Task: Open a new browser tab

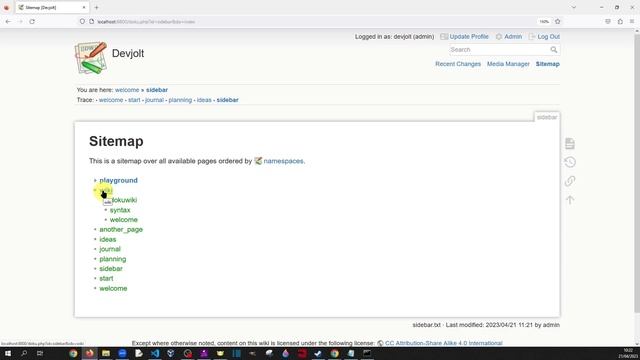Action: tap(96, 7)
